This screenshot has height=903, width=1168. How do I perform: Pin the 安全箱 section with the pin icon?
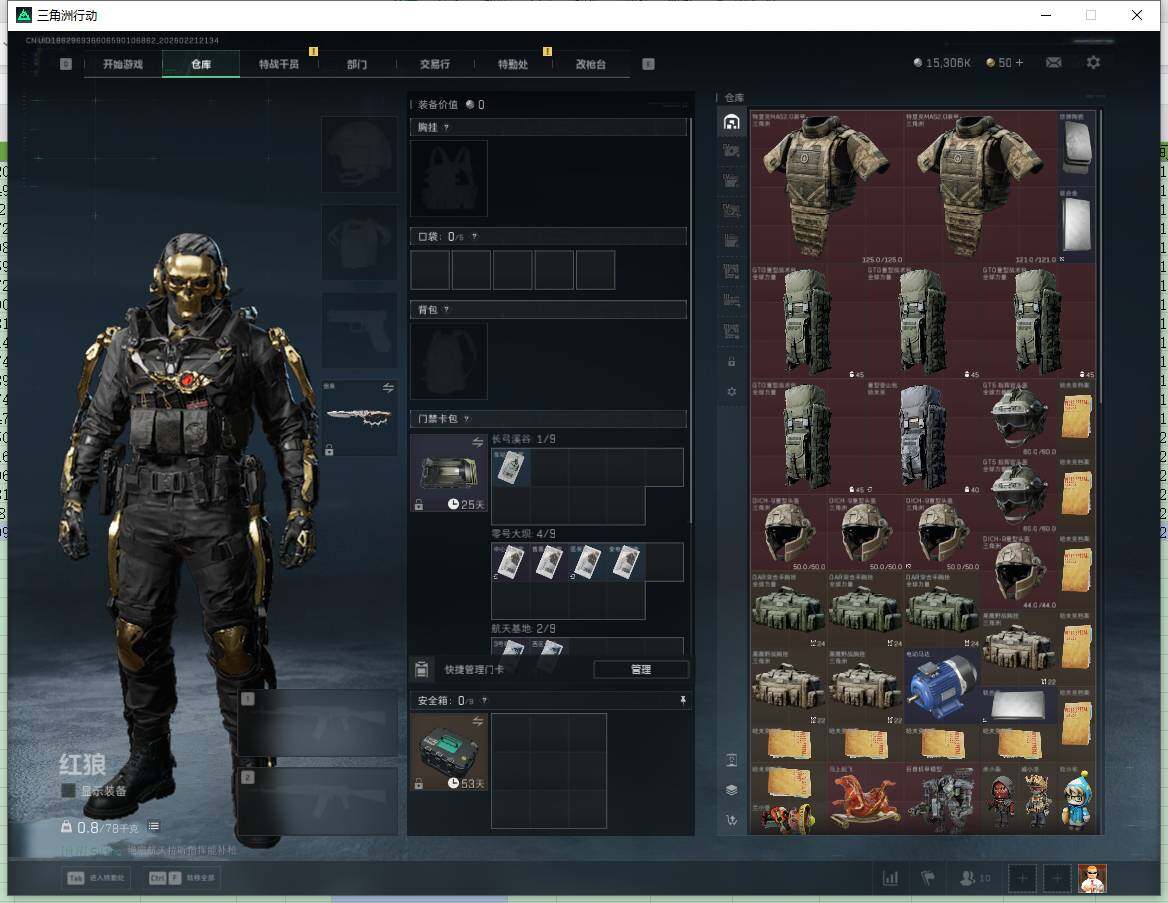[682, 700]
